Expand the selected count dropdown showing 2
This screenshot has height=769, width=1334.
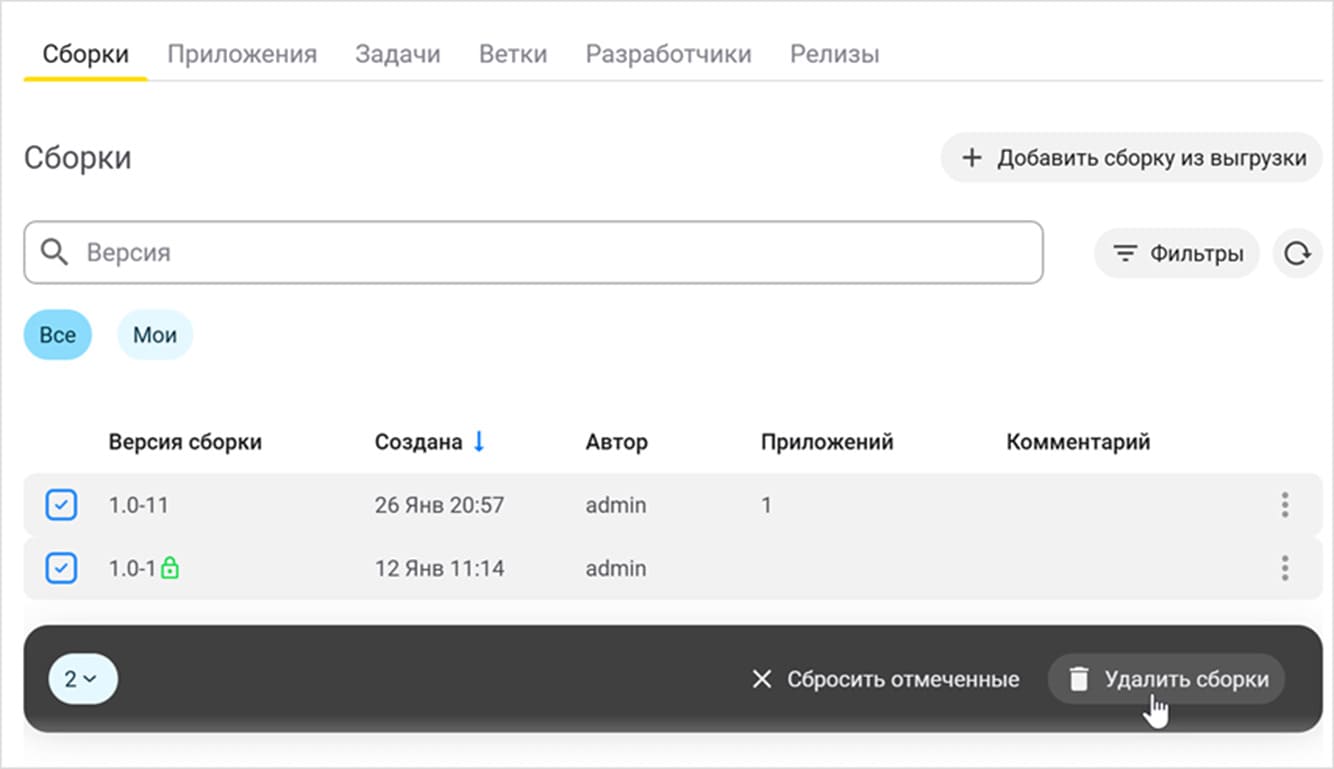(82, 679)
